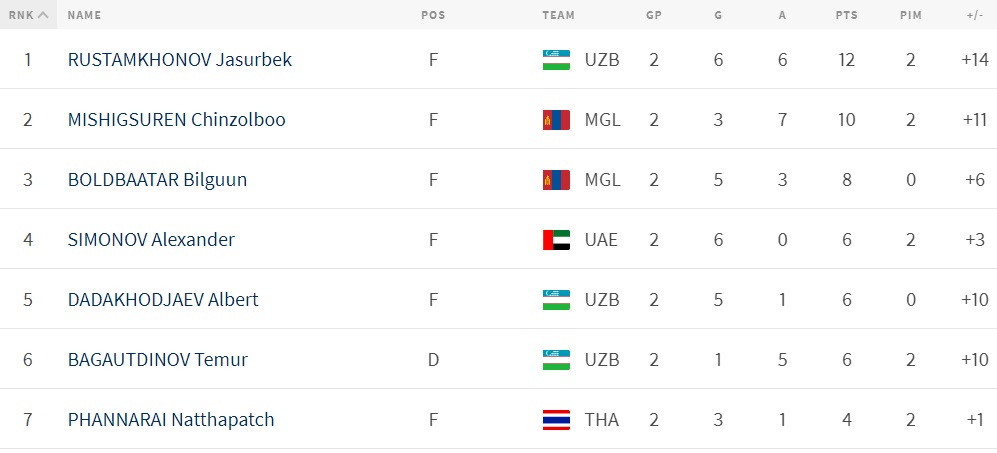The height and width of the screenshot is (453, 997).
Task: Sort by goals G column header
Action: (x=718, y=15)
